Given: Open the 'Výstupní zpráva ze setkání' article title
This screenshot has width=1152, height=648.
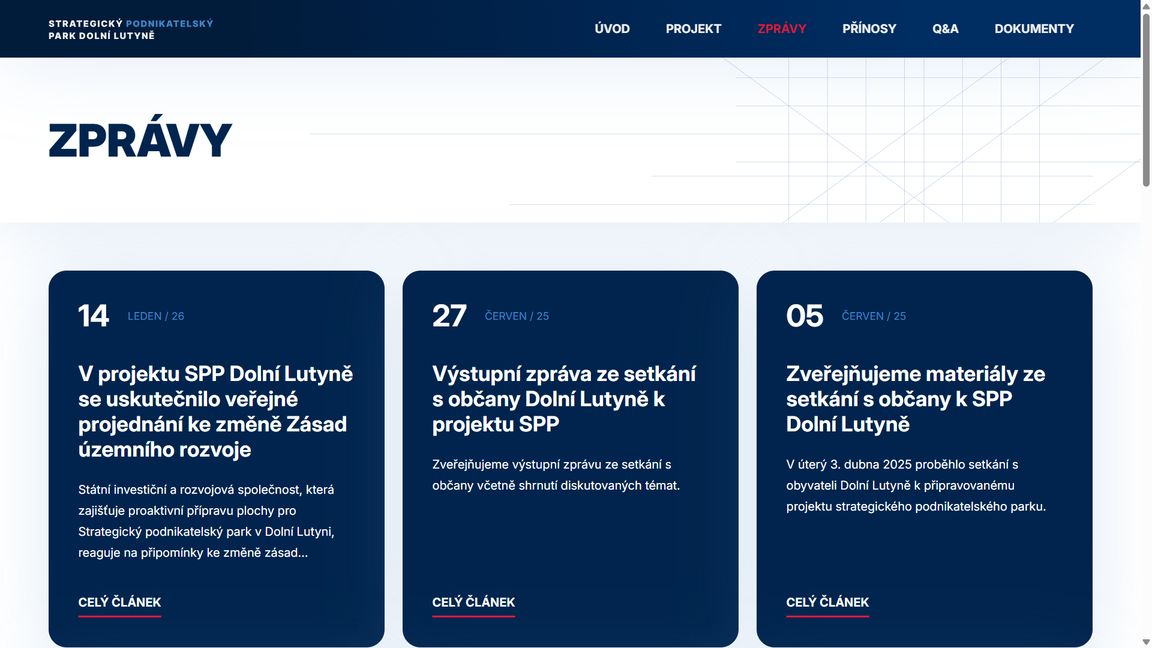Looking at the screenshot, I should coord(564,399).
